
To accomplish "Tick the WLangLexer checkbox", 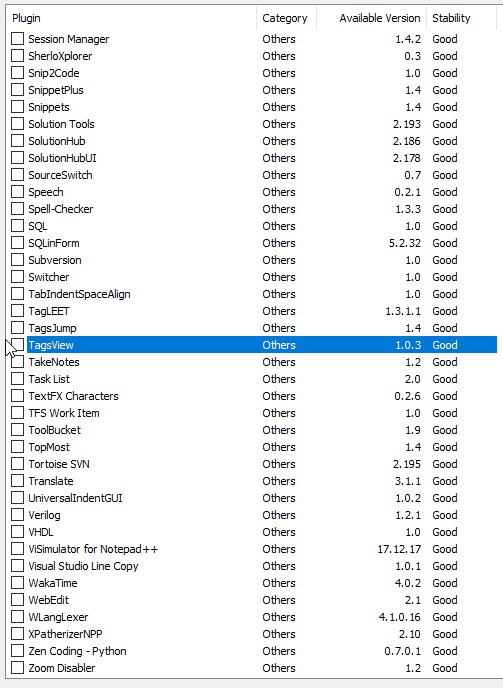I will pyautogui.click(x=18, y=617).
